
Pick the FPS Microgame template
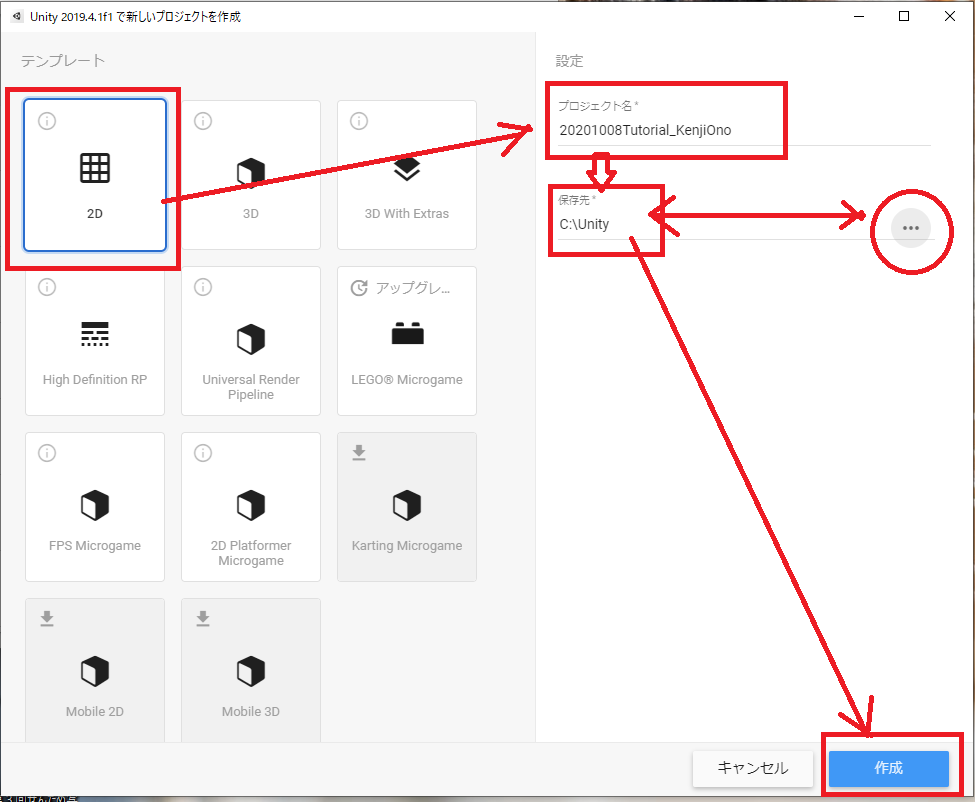pyautogui.click(x=95, y=507)
